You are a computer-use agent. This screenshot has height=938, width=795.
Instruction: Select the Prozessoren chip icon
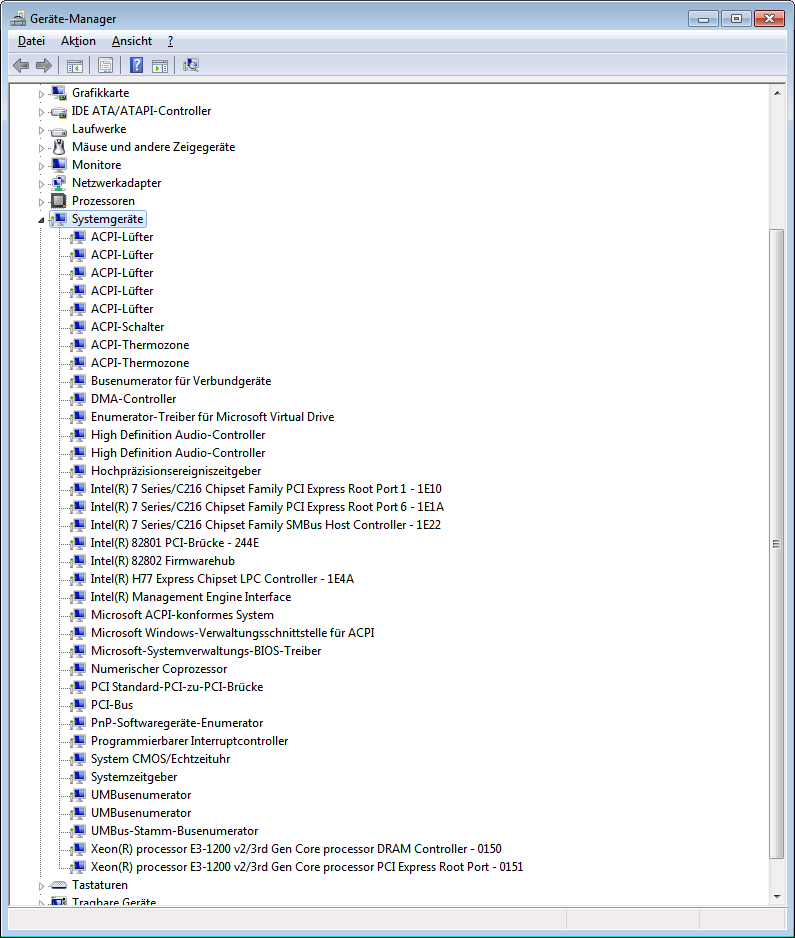pyautogui.click(x=59, y=201)
